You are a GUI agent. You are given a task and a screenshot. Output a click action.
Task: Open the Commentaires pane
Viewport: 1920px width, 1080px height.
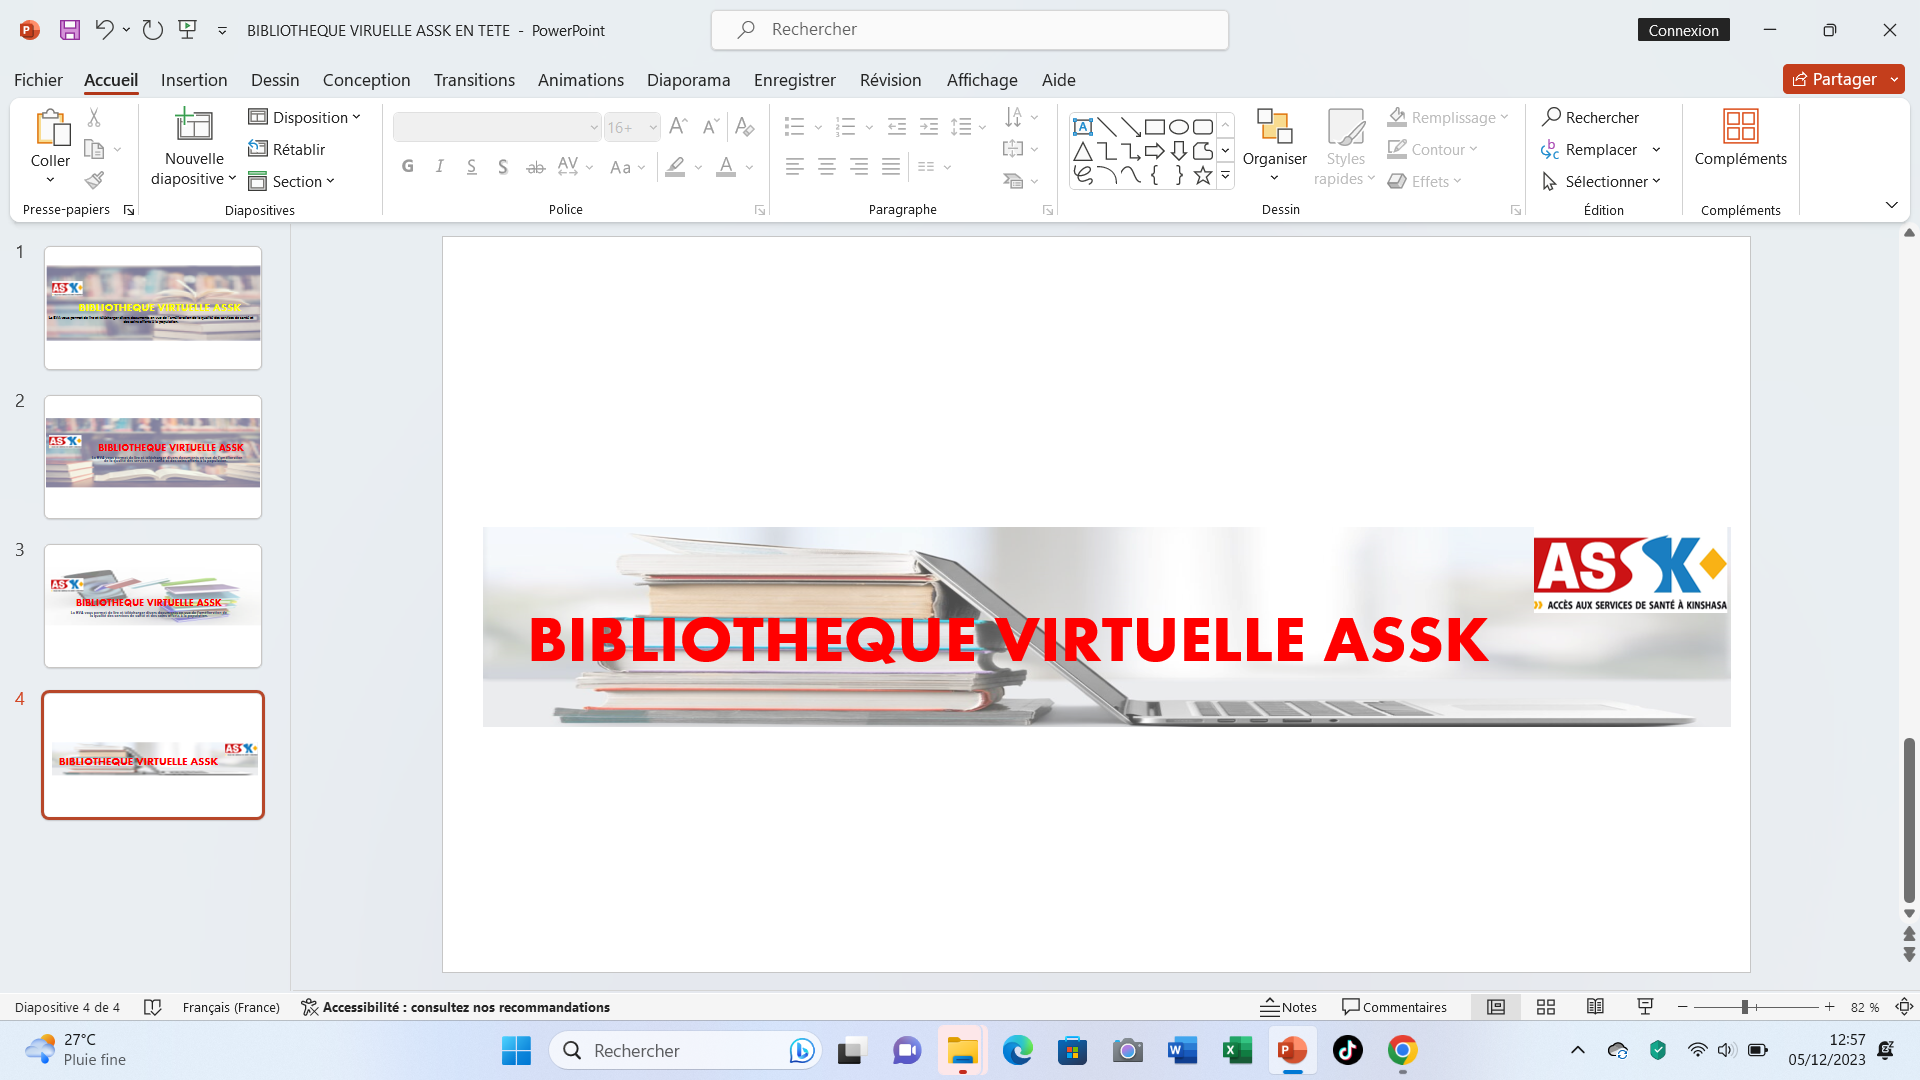(1394, 1007)
